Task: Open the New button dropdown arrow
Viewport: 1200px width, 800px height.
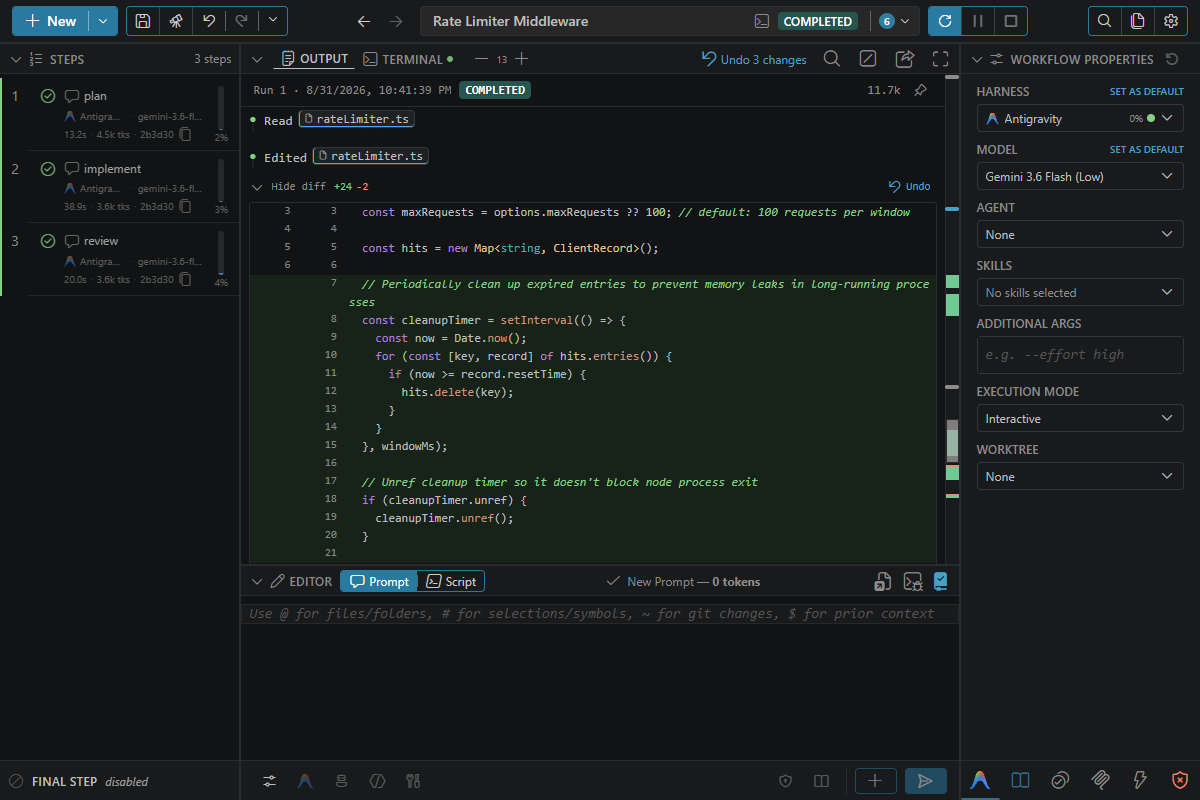Action: 102,21
